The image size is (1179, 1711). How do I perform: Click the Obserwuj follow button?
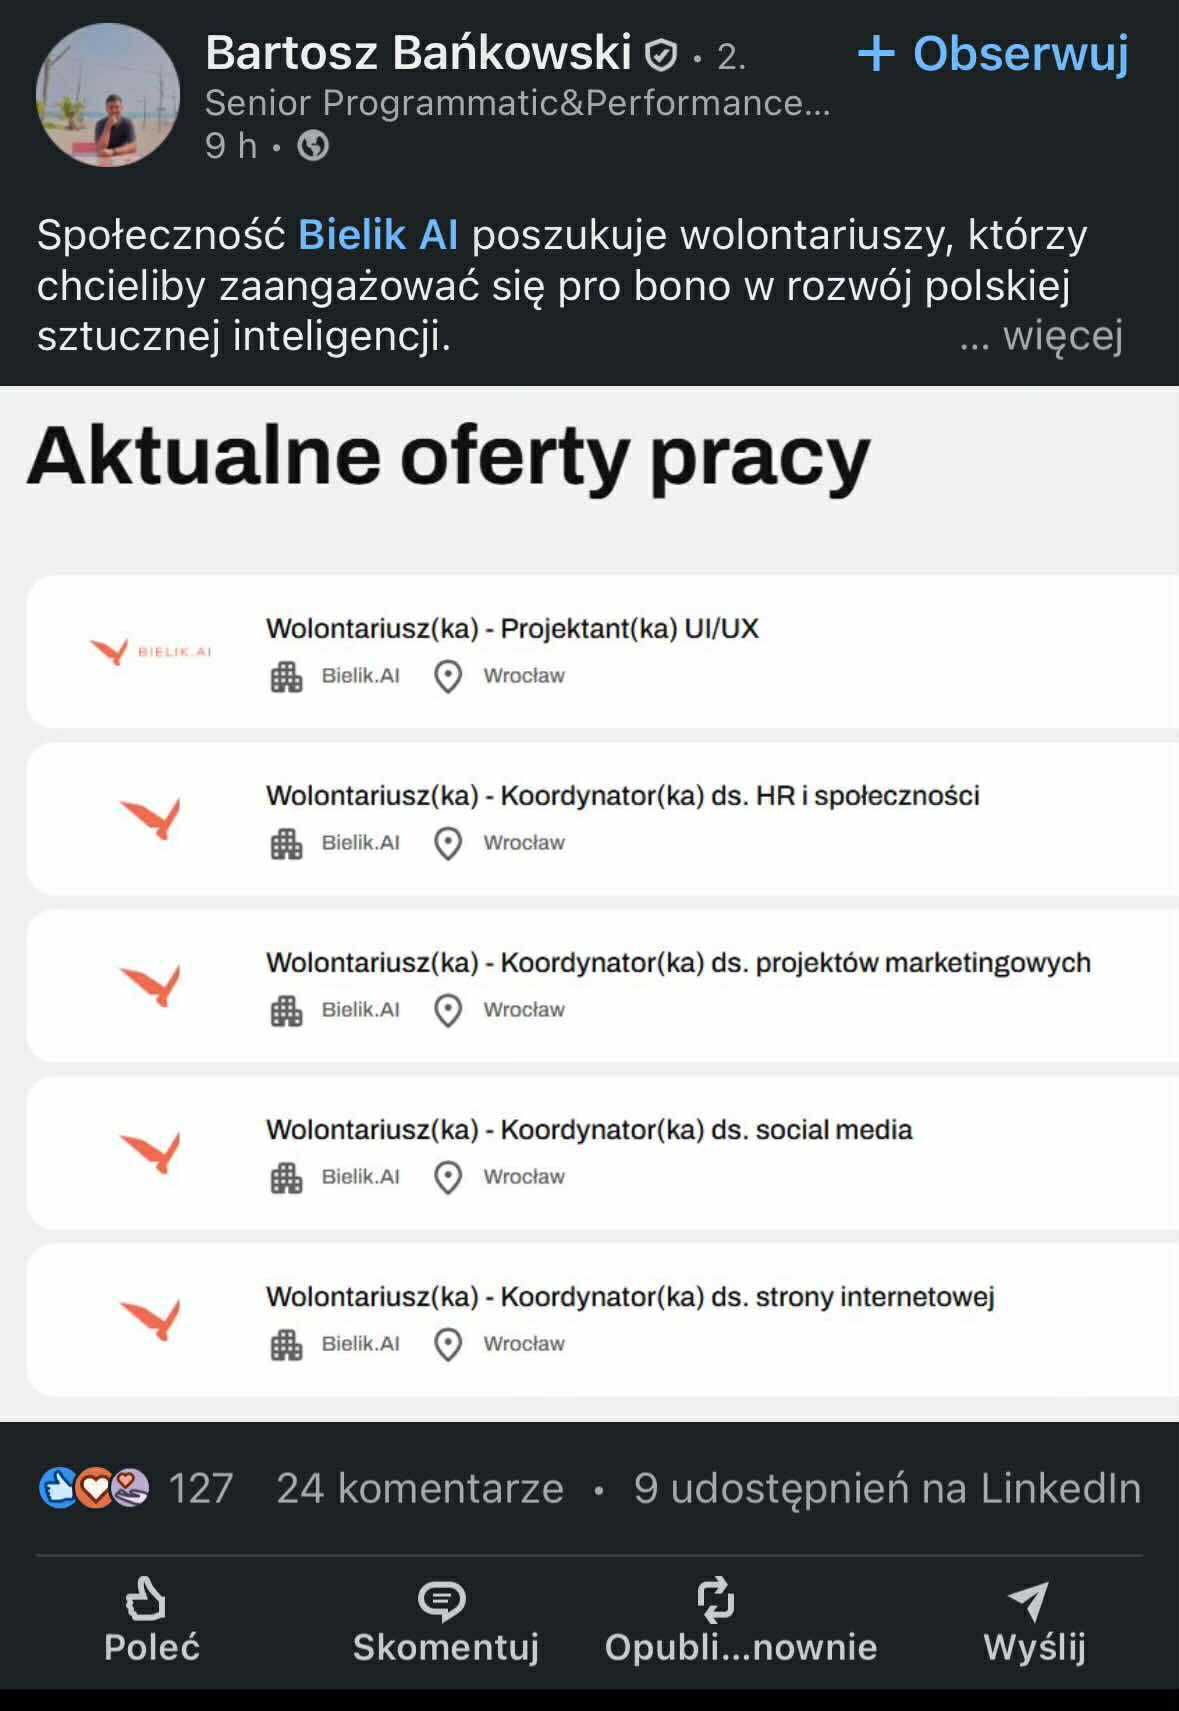pos(993,53)
